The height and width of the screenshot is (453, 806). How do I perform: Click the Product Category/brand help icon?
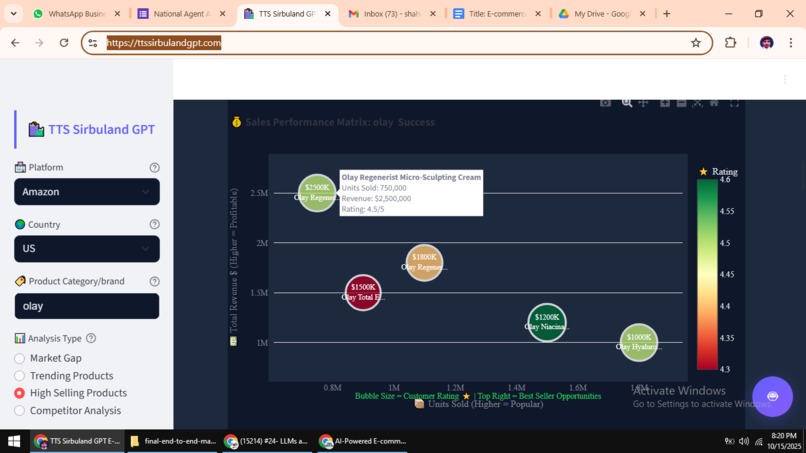point(154,281)
